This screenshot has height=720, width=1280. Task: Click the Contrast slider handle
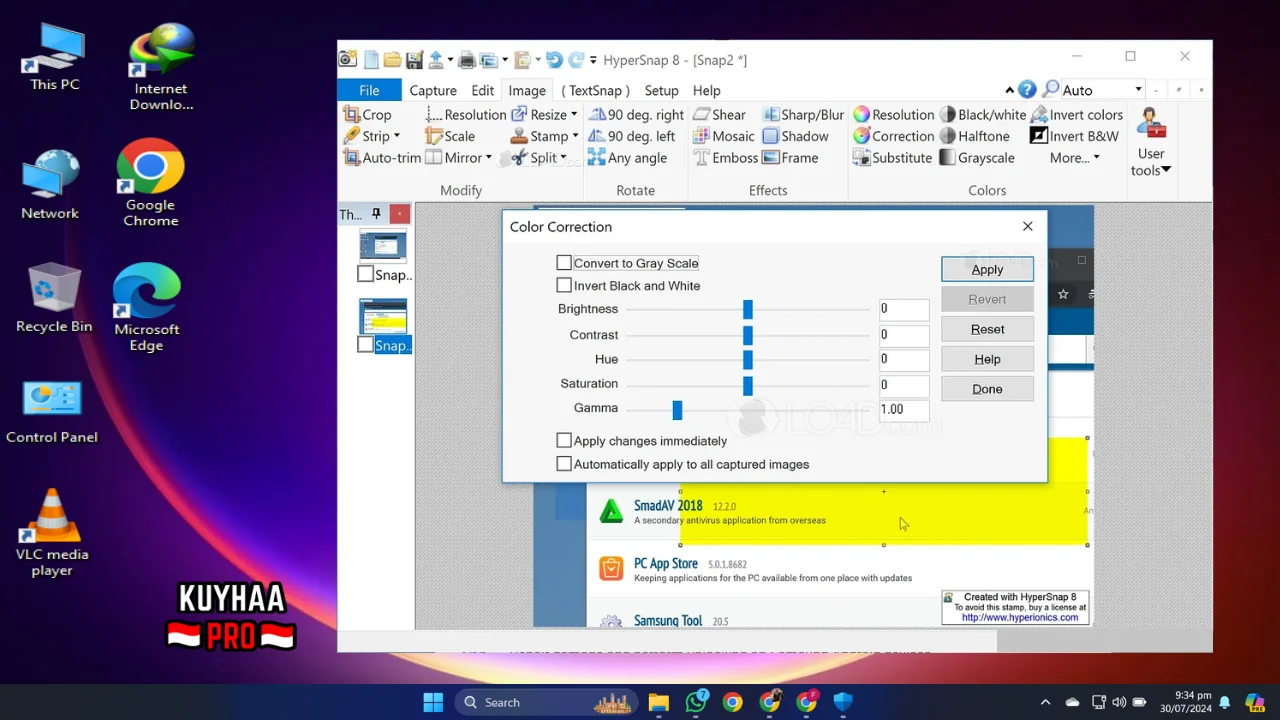747,335
